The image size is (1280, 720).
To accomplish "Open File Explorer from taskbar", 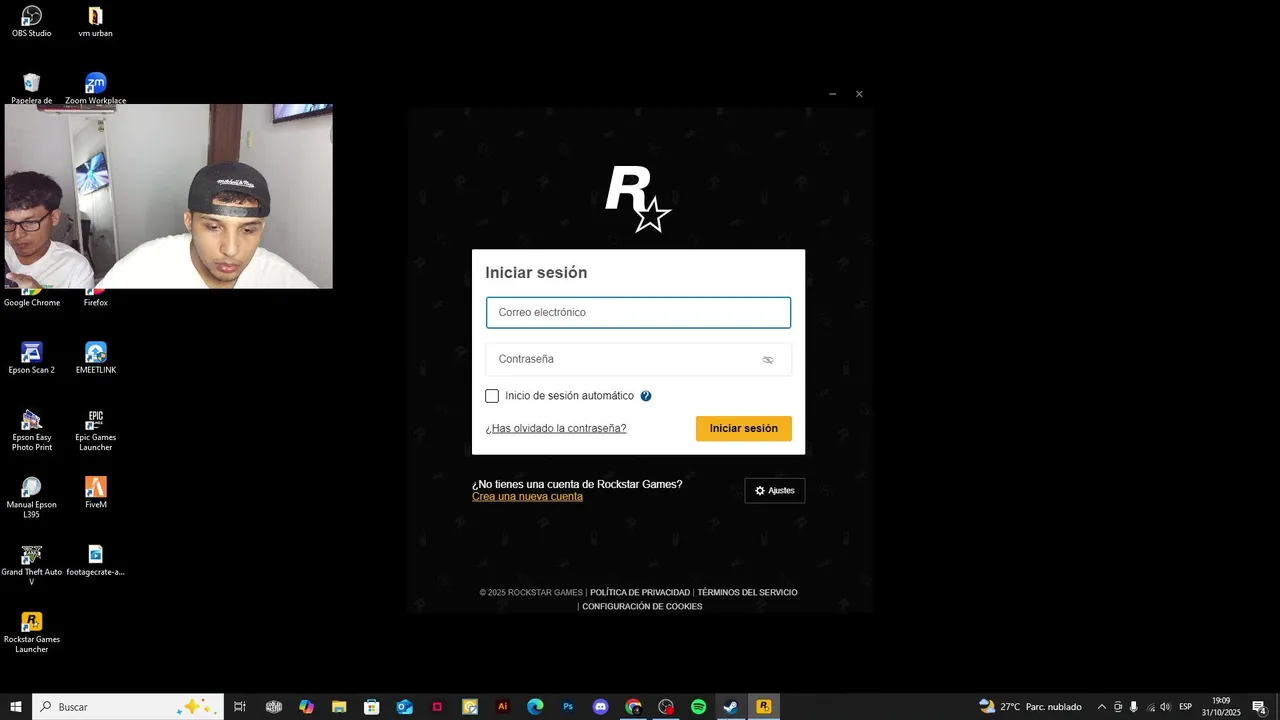I will 339,707.
